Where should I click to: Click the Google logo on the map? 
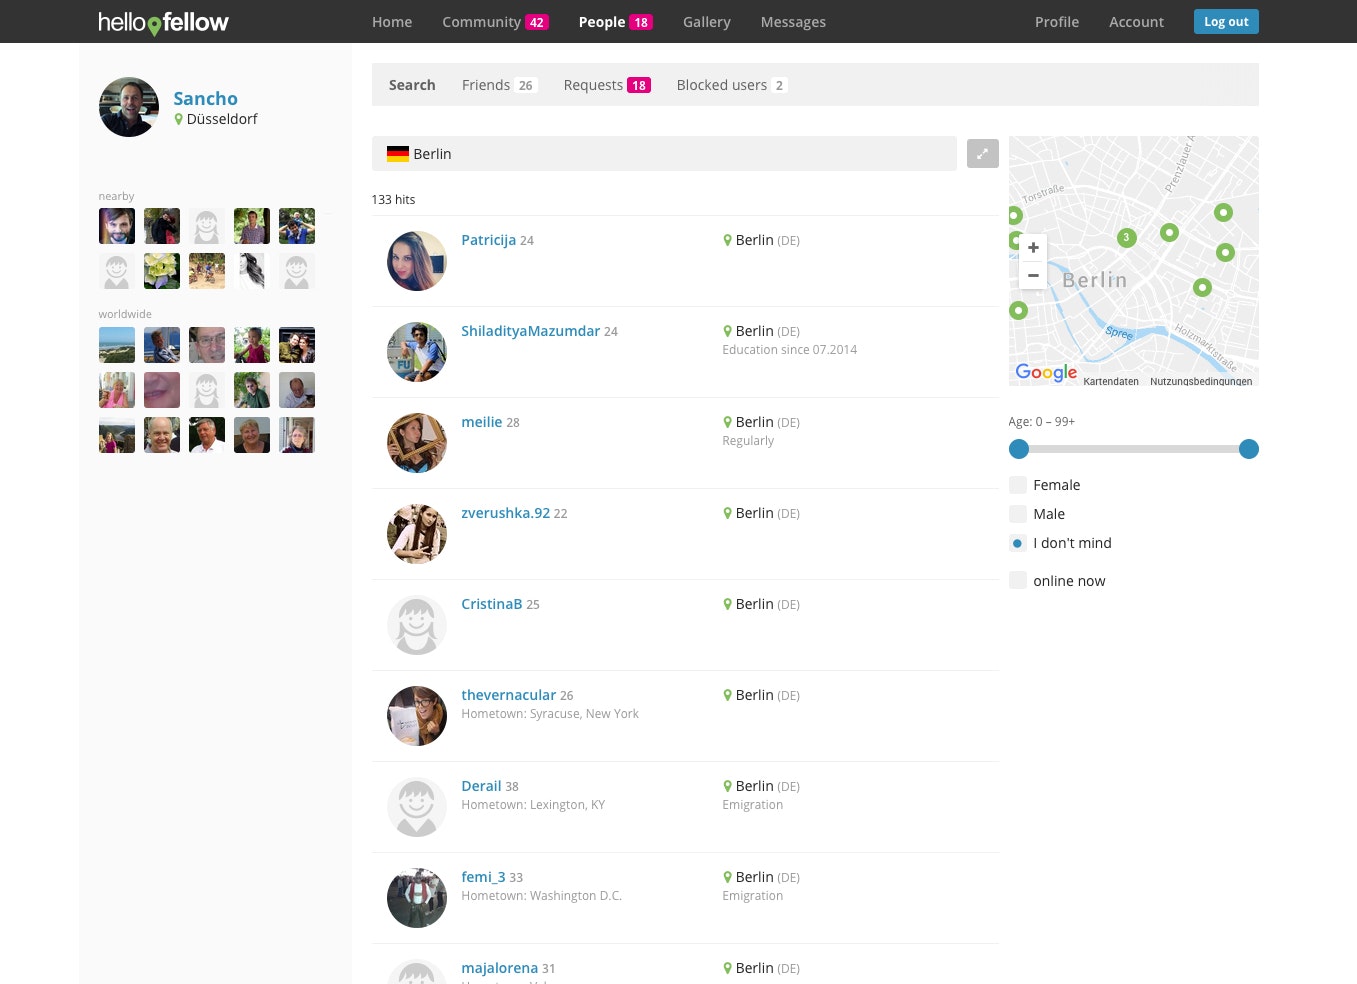1045,372
